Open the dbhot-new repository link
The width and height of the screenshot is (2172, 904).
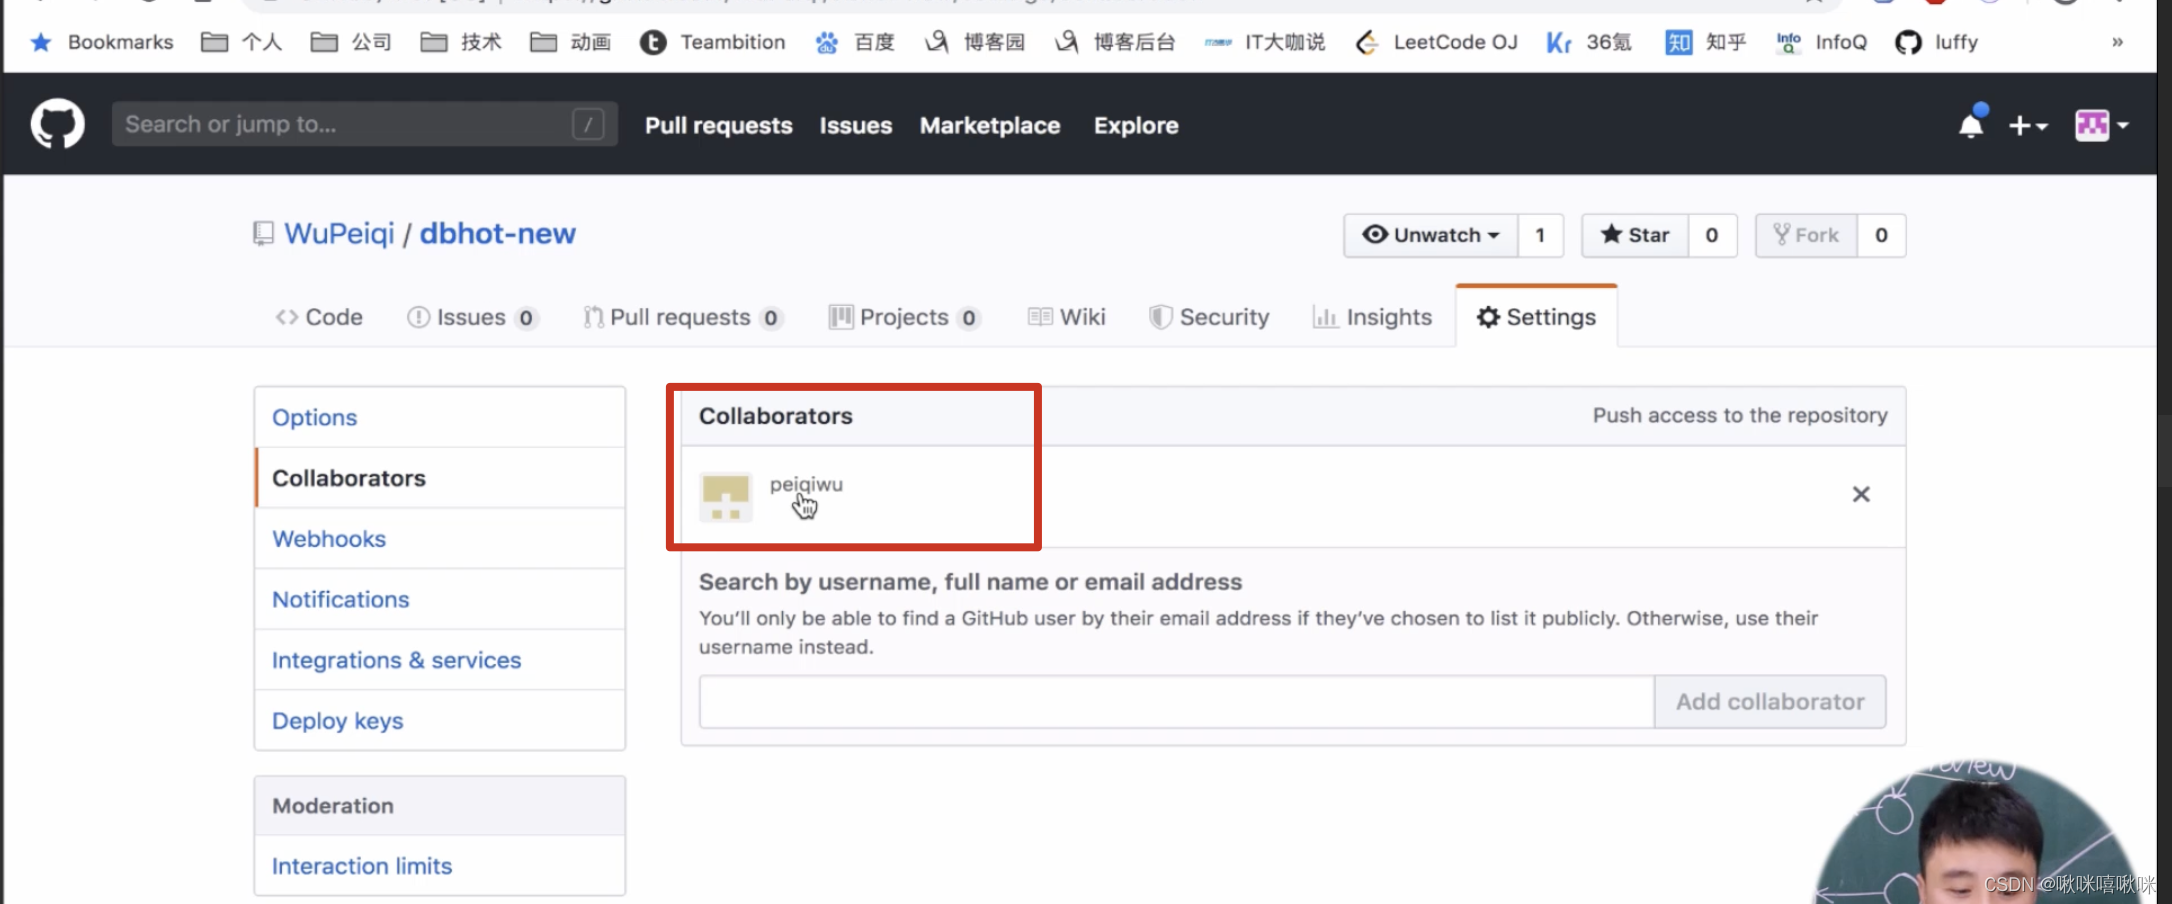pos(497,233)
